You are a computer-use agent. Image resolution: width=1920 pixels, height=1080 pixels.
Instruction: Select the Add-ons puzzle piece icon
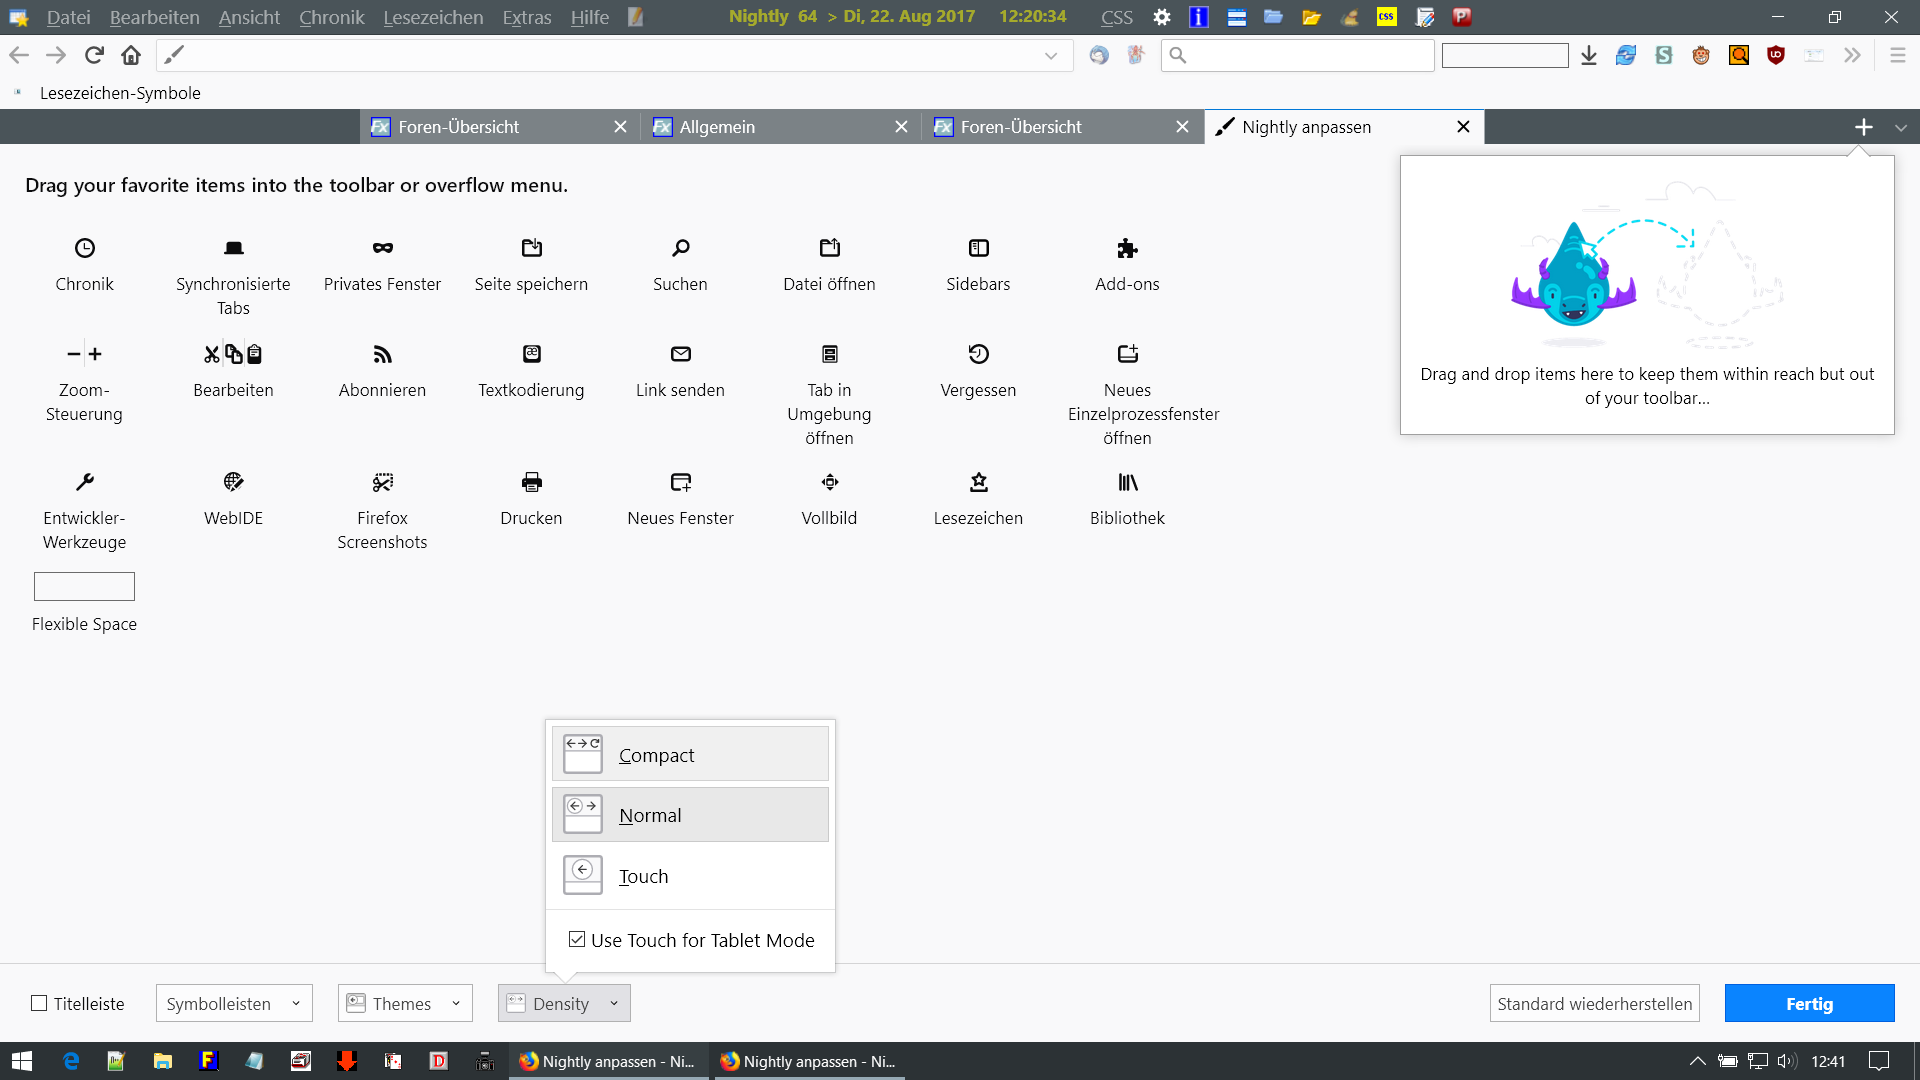point(1127,248)
